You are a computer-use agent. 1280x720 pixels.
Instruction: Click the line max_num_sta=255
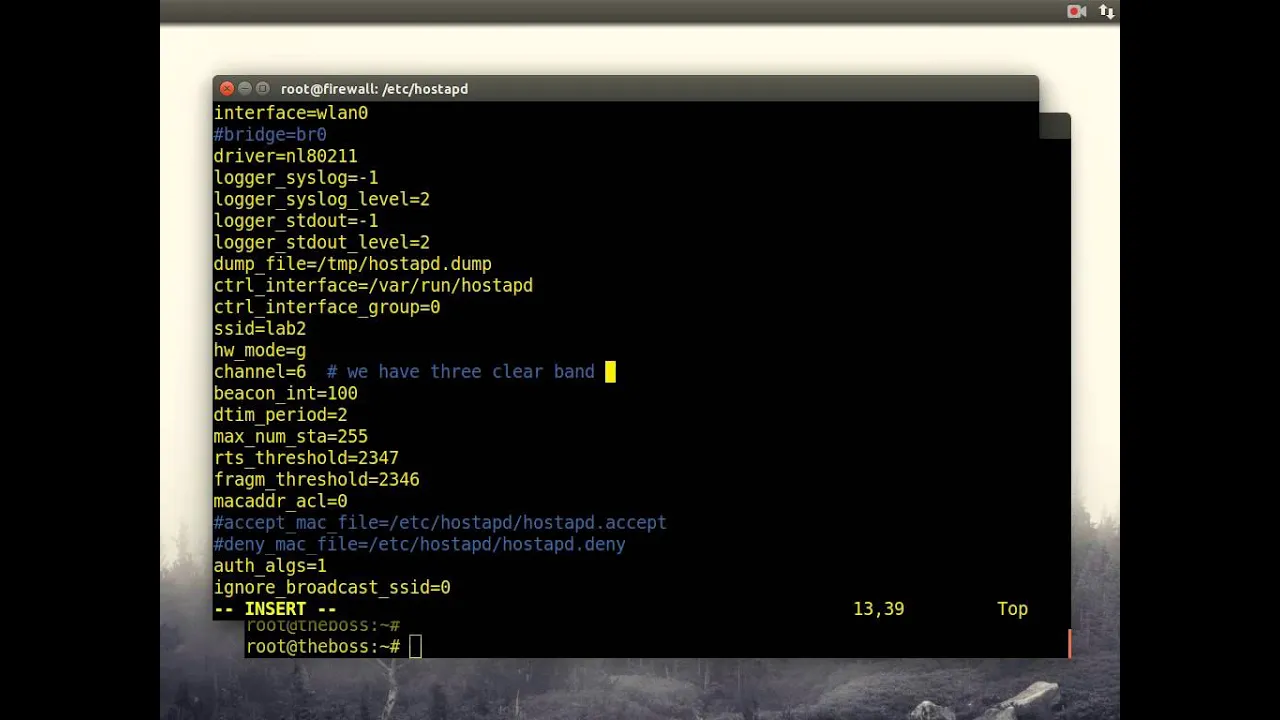(291, 437)
